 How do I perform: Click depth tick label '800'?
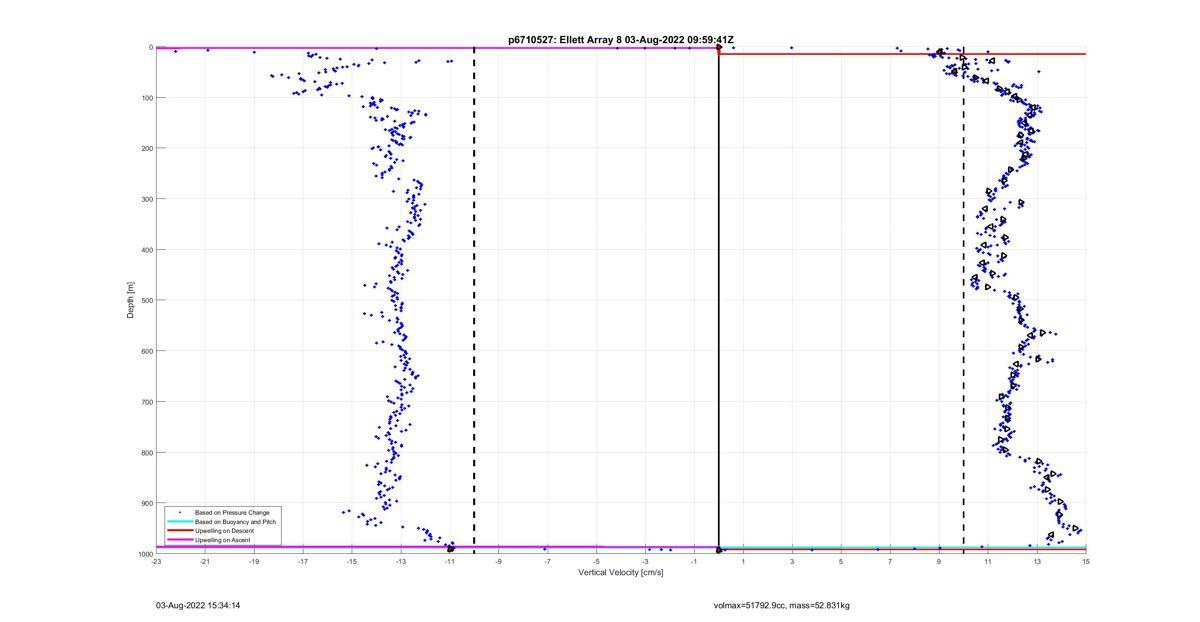tap(146, 452)
